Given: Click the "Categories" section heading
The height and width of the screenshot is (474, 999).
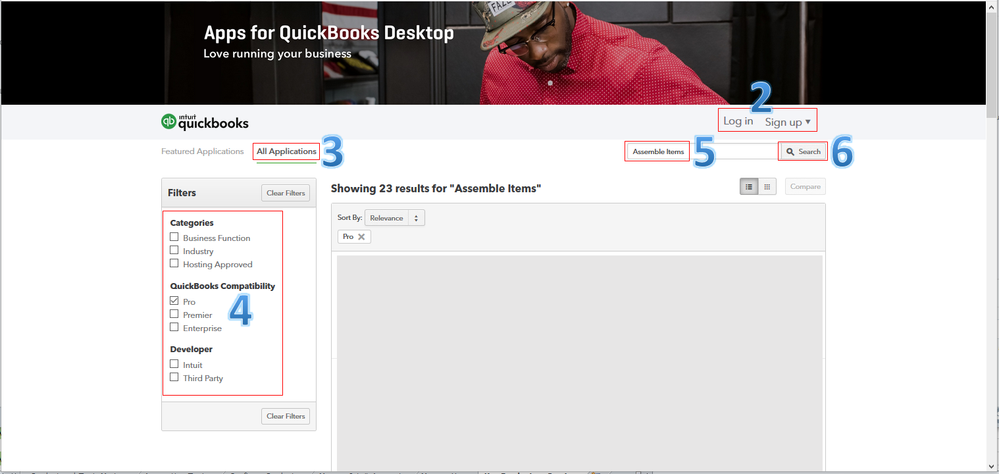Looking at the screenshot, I should coord(192,223).
